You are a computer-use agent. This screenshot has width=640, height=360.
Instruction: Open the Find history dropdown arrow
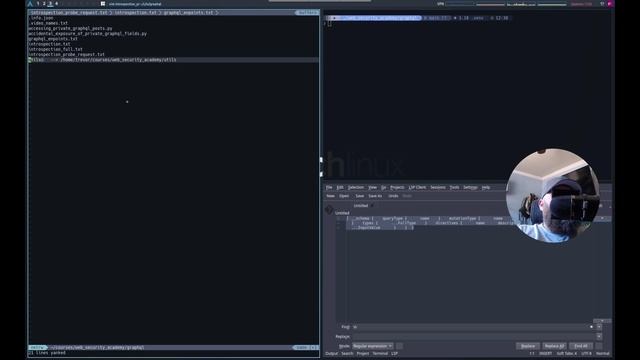point(599,327)
